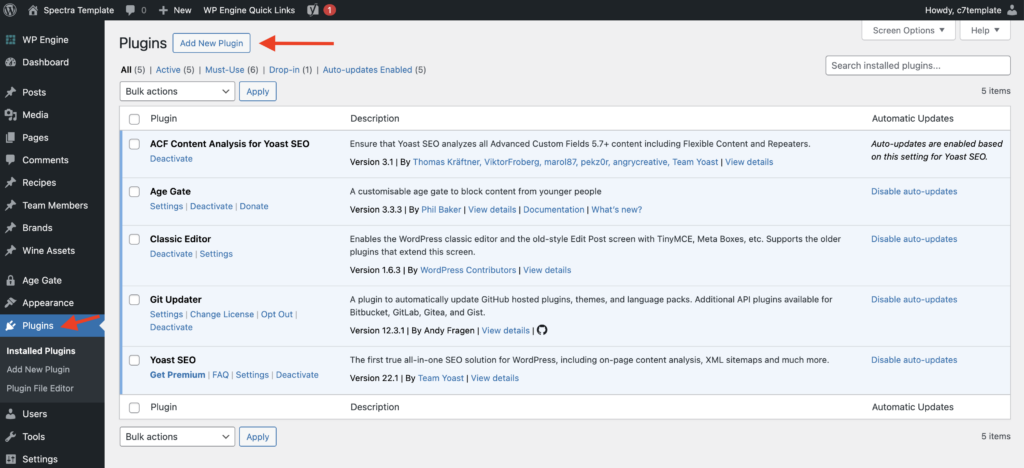Click the Pages icon in sidebar
The height and width of the screenshot is (468, 1024).
10,138
